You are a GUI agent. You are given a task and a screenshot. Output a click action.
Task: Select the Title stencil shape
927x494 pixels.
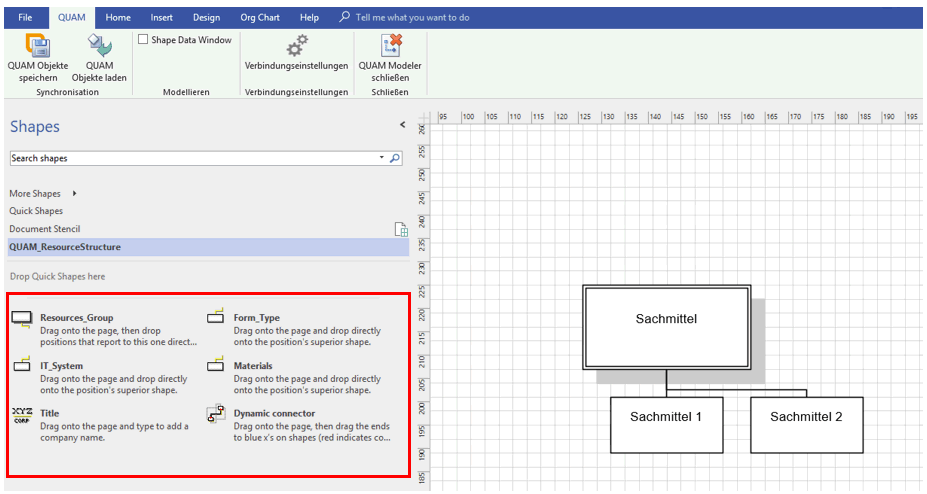coord(22,414)
